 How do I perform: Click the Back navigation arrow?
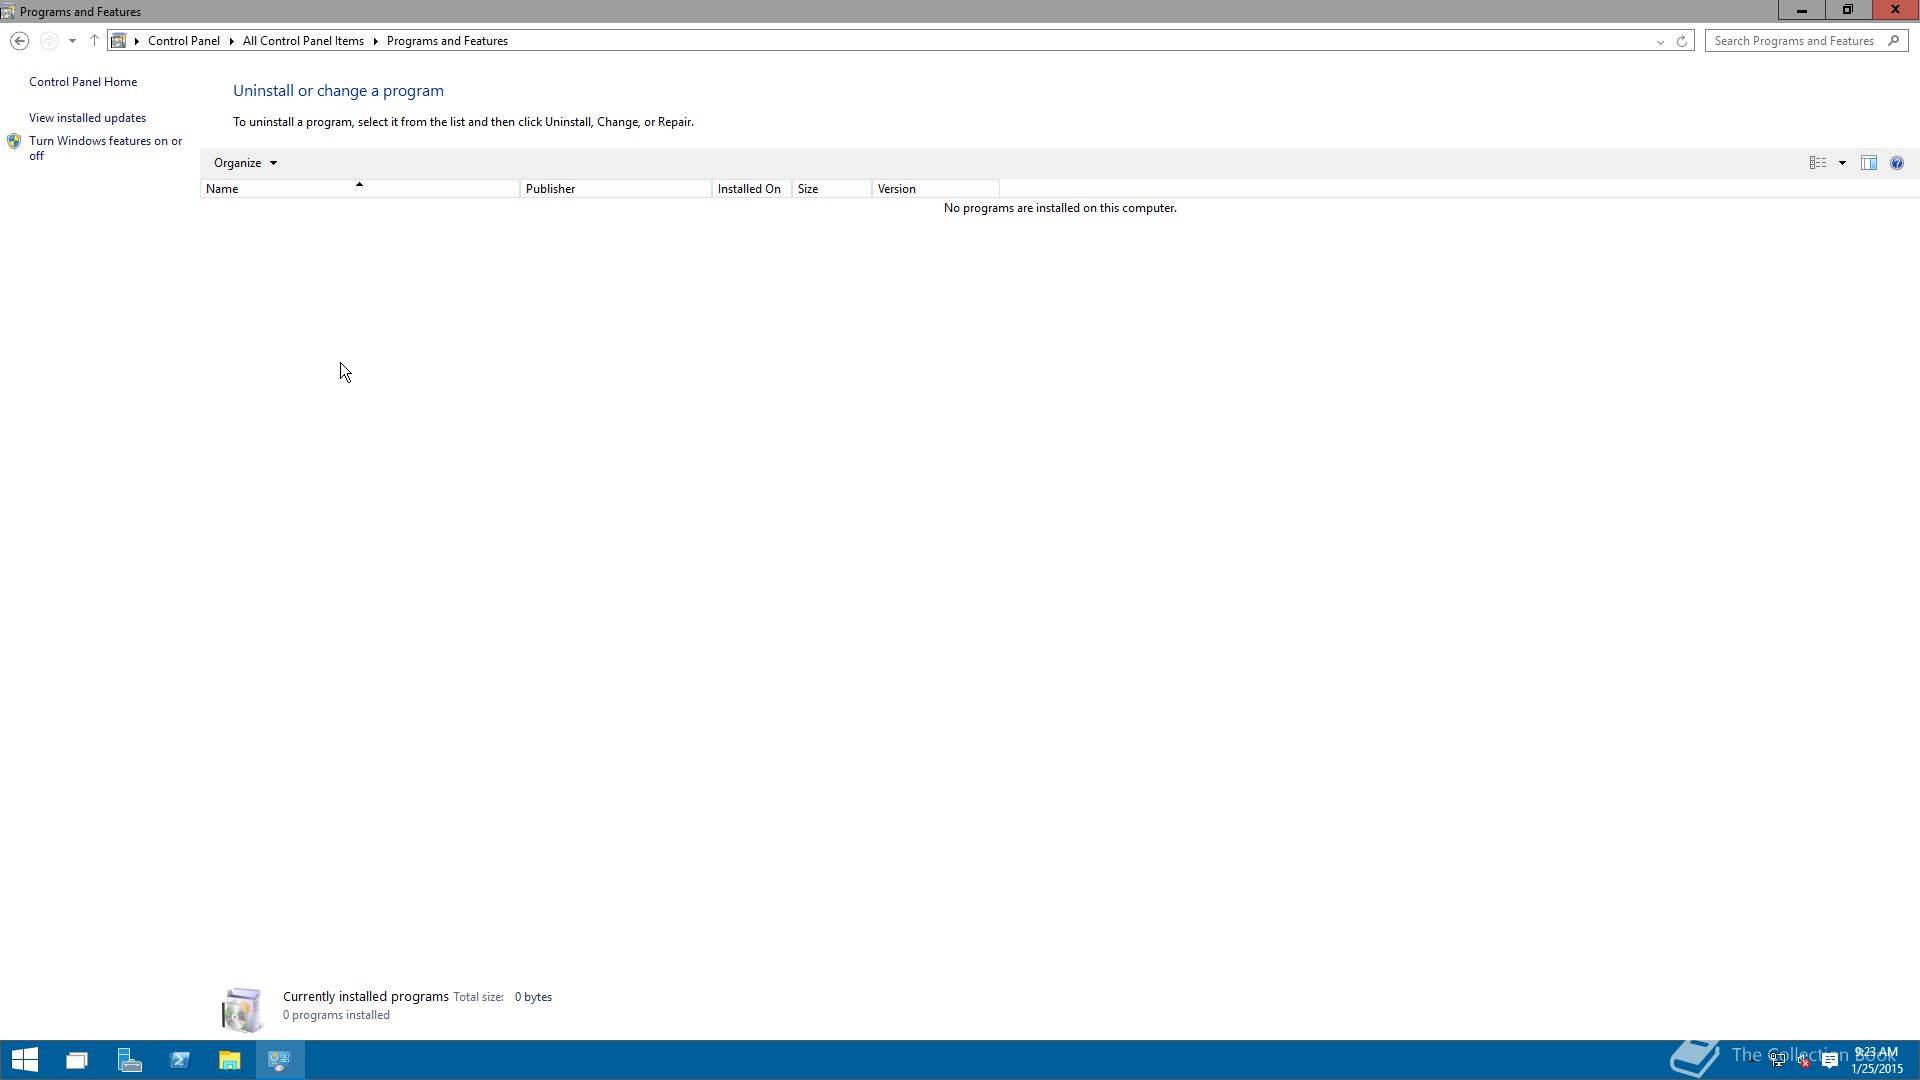[19, 41]
